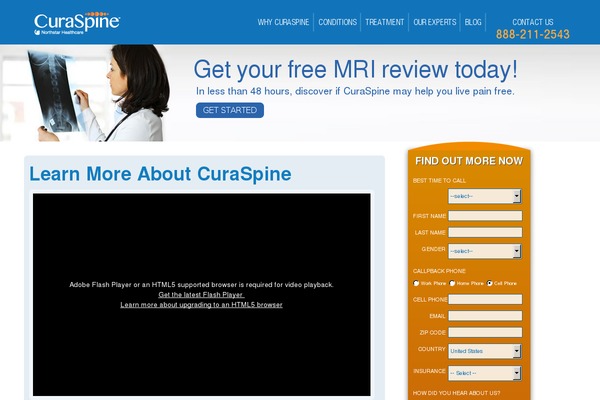Focus the Last Name field
Screen dimensions: 600x400
(485, 232)
